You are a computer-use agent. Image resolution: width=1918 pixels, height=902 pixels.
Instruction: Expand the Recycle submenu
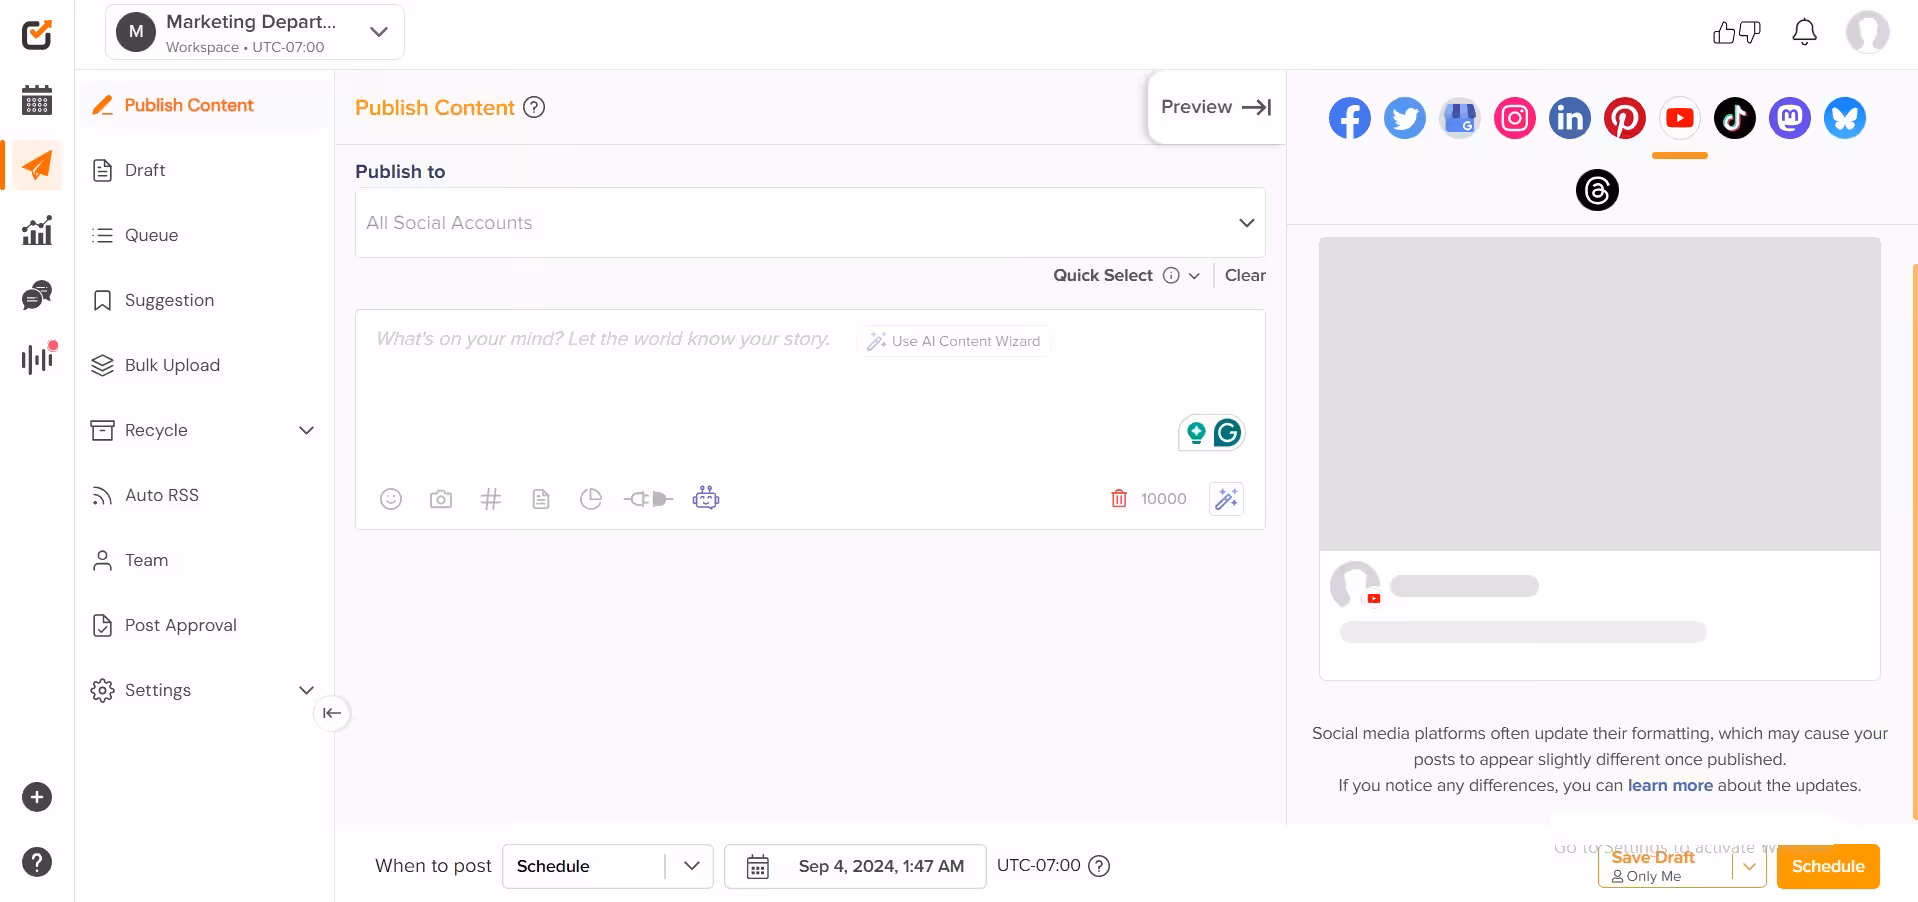307,430
